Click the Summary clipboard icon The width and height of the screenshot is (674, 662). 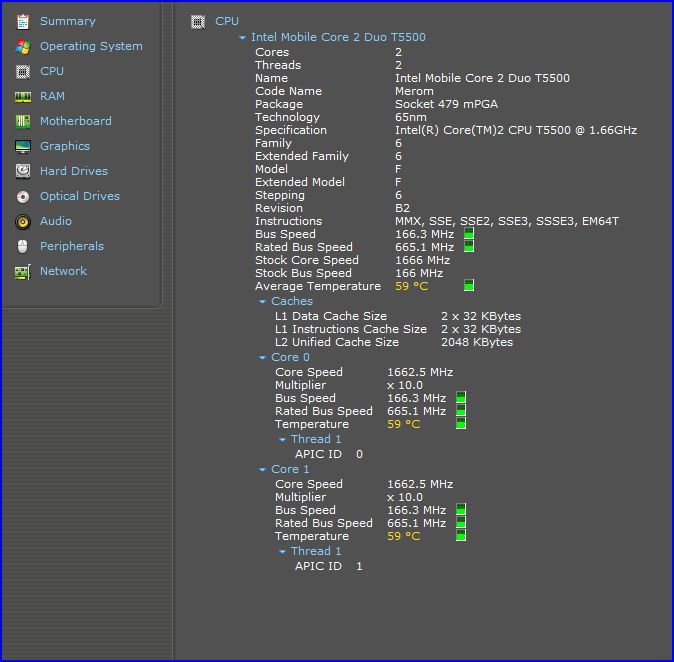point(23,21)
